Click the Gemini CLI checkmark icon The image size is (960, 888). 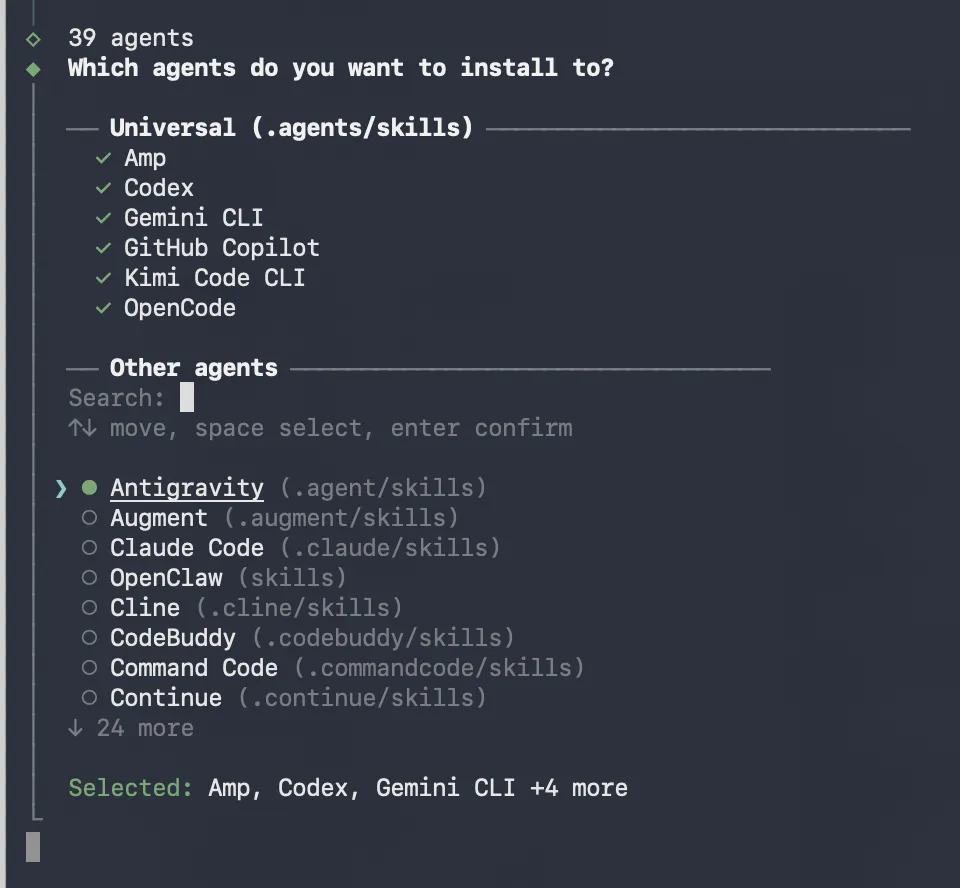(x=102, y=218)
